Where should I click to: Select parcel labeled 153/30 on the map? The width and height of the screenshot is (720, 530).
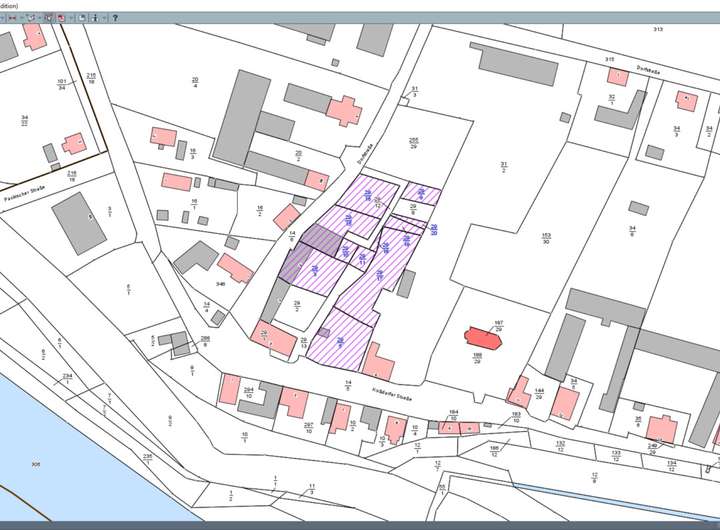click(546, 236)
